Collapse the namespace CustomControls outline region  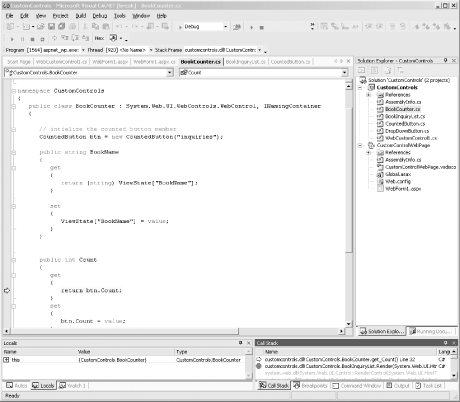point(14,91)
